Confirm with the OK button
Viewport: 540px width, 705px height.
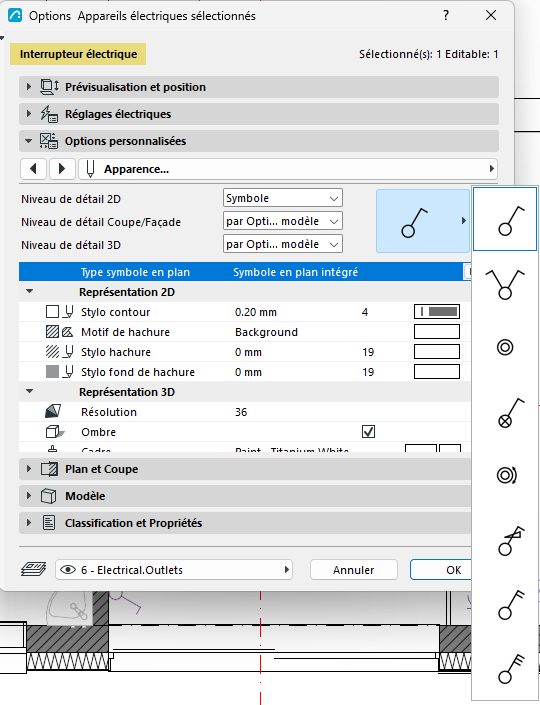[x=441, y=570]
